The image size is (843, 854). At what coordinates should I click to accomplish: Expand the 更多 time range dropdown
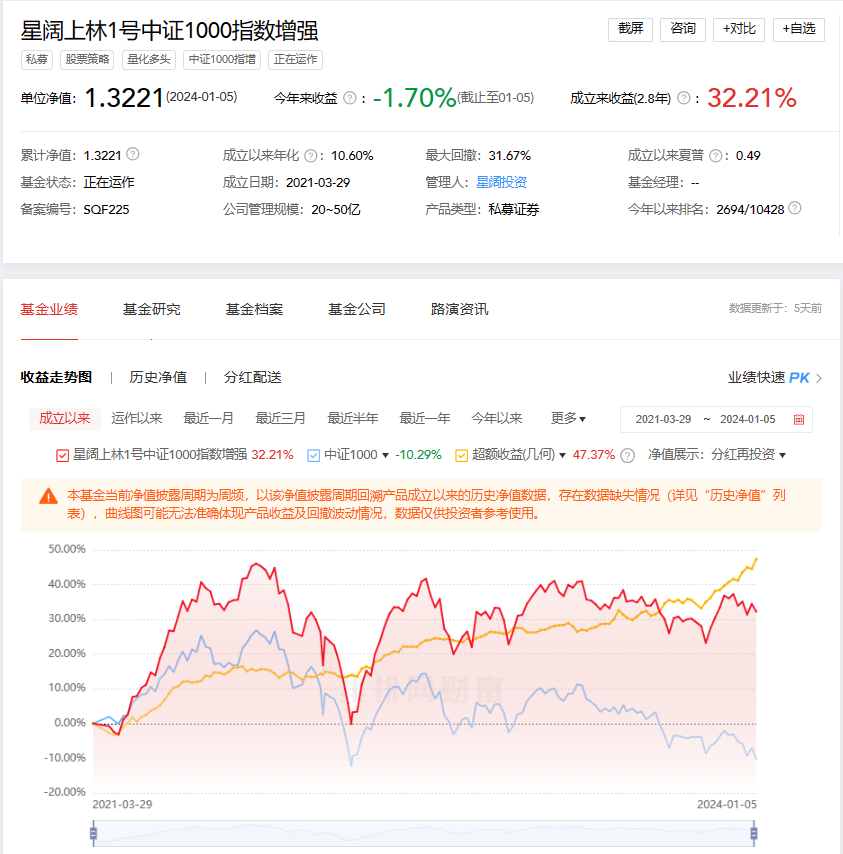568,419
